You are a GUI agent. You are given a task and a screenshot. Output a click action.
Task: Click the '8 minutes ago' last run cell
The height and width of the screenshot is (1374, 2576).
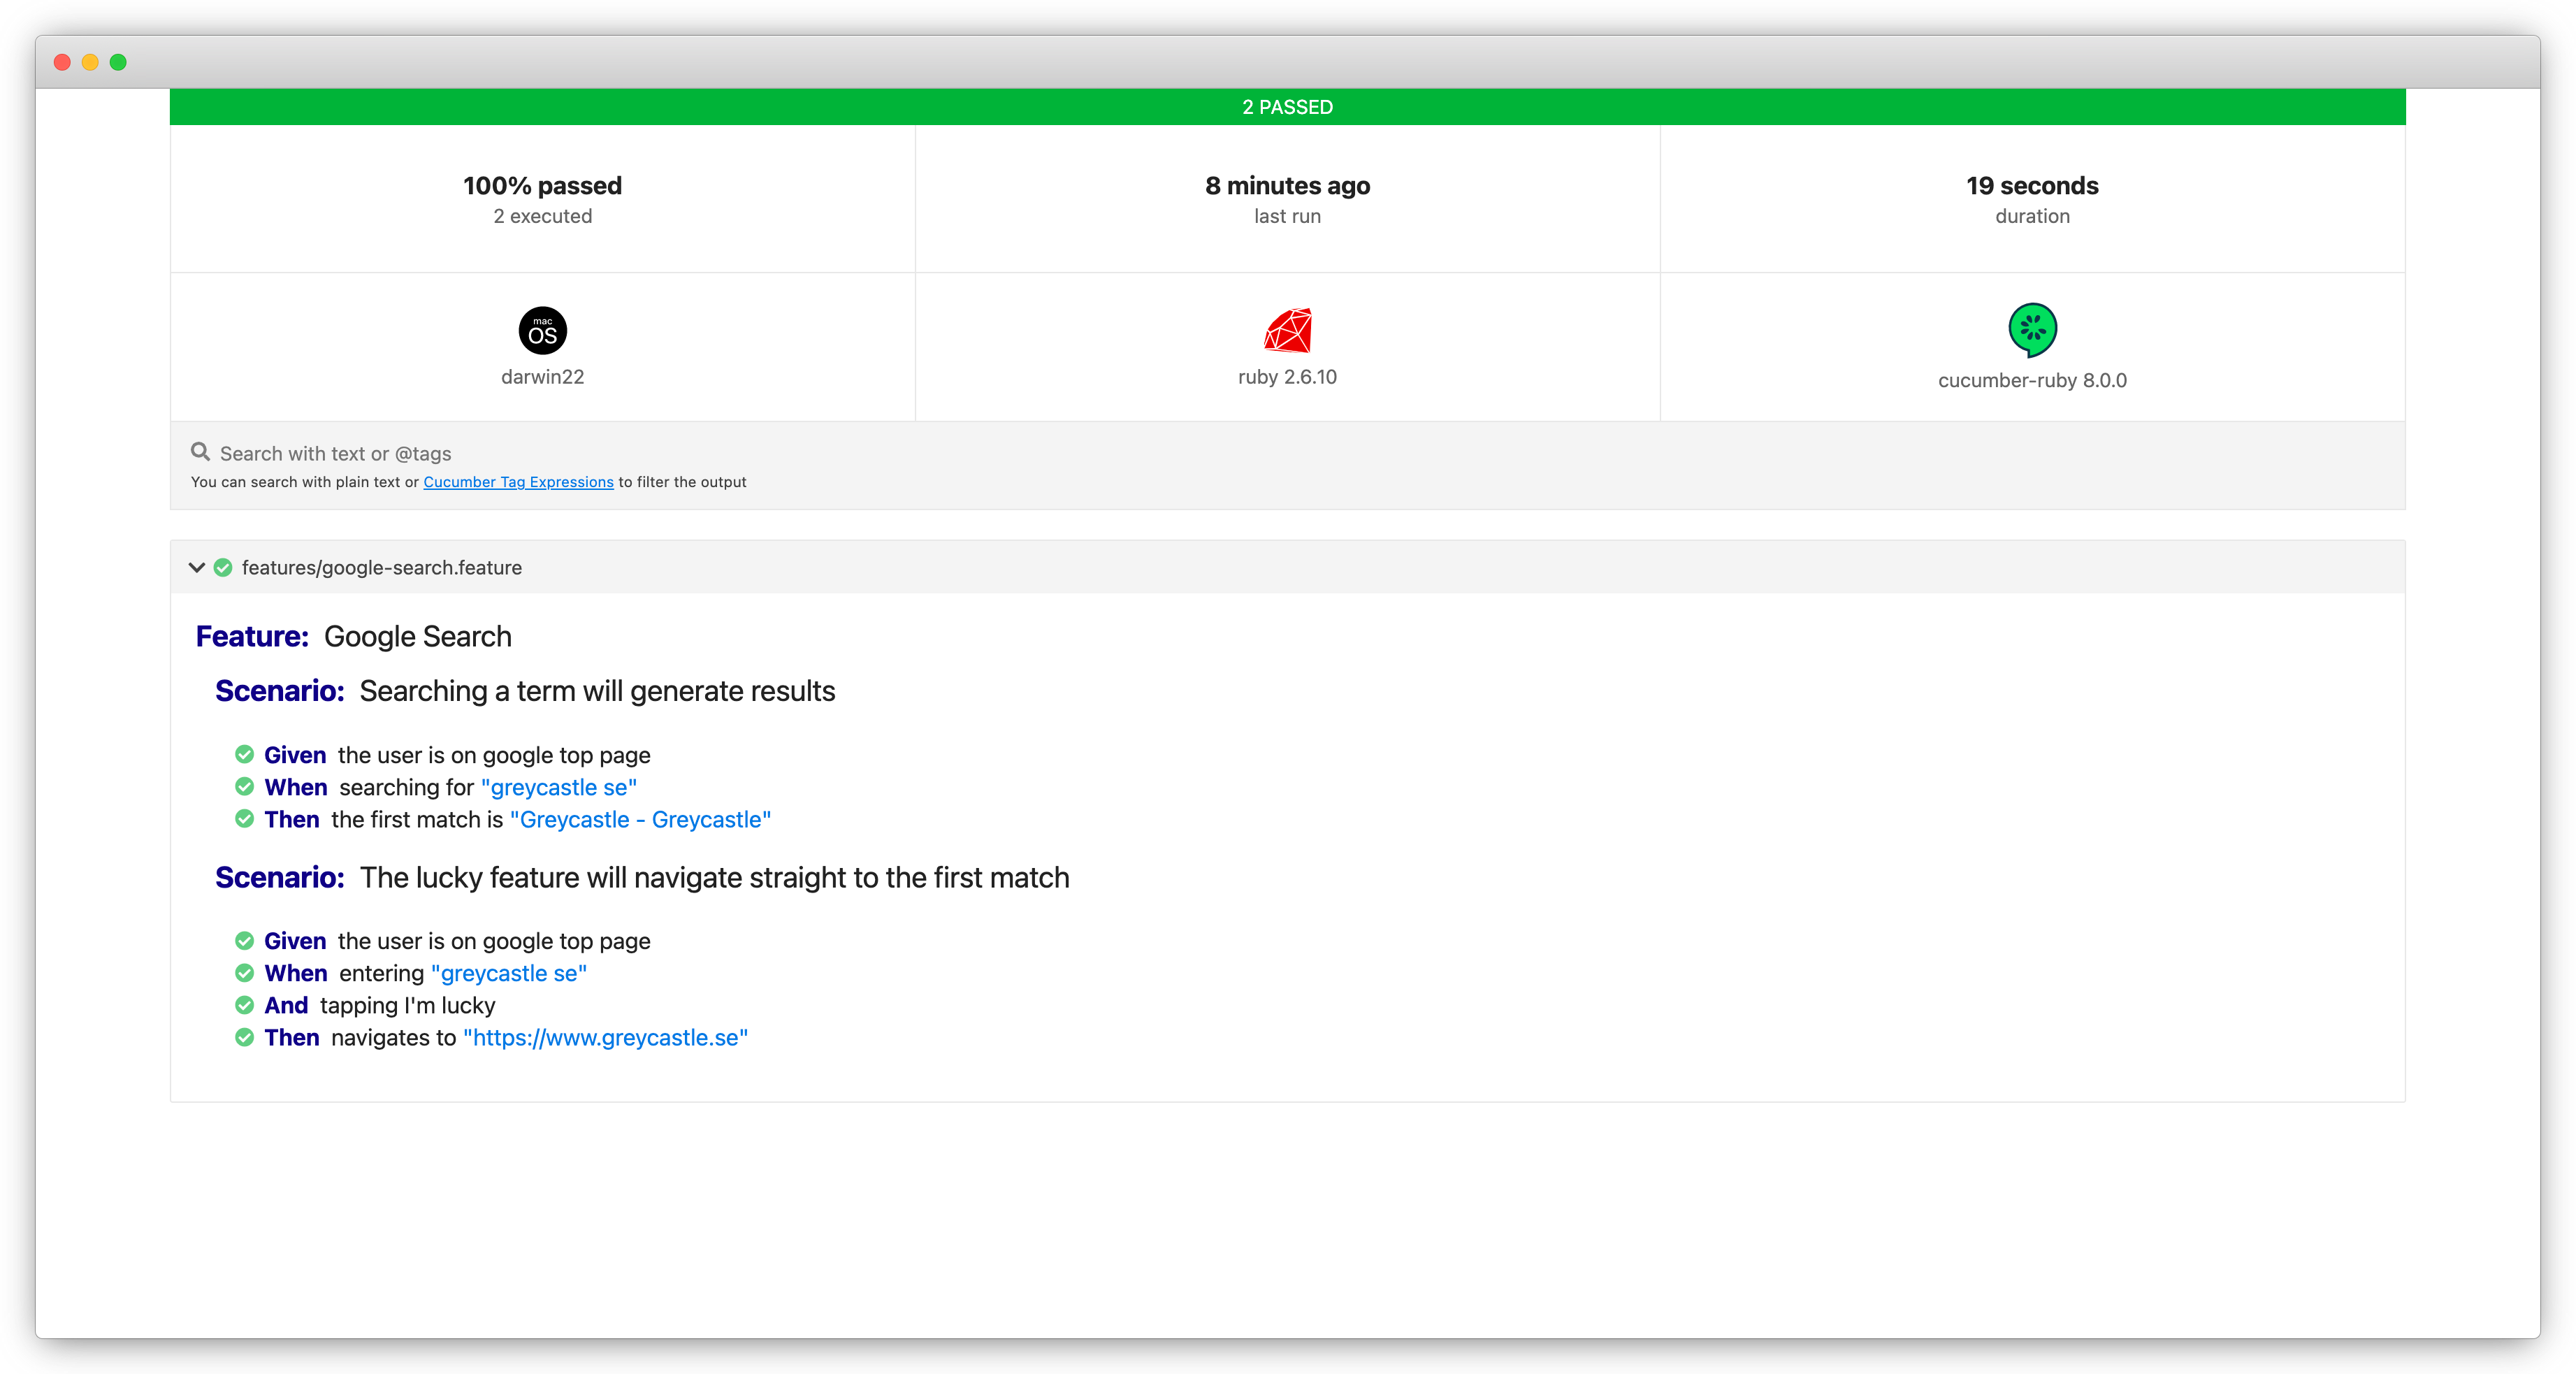(x=1287, y=199)
